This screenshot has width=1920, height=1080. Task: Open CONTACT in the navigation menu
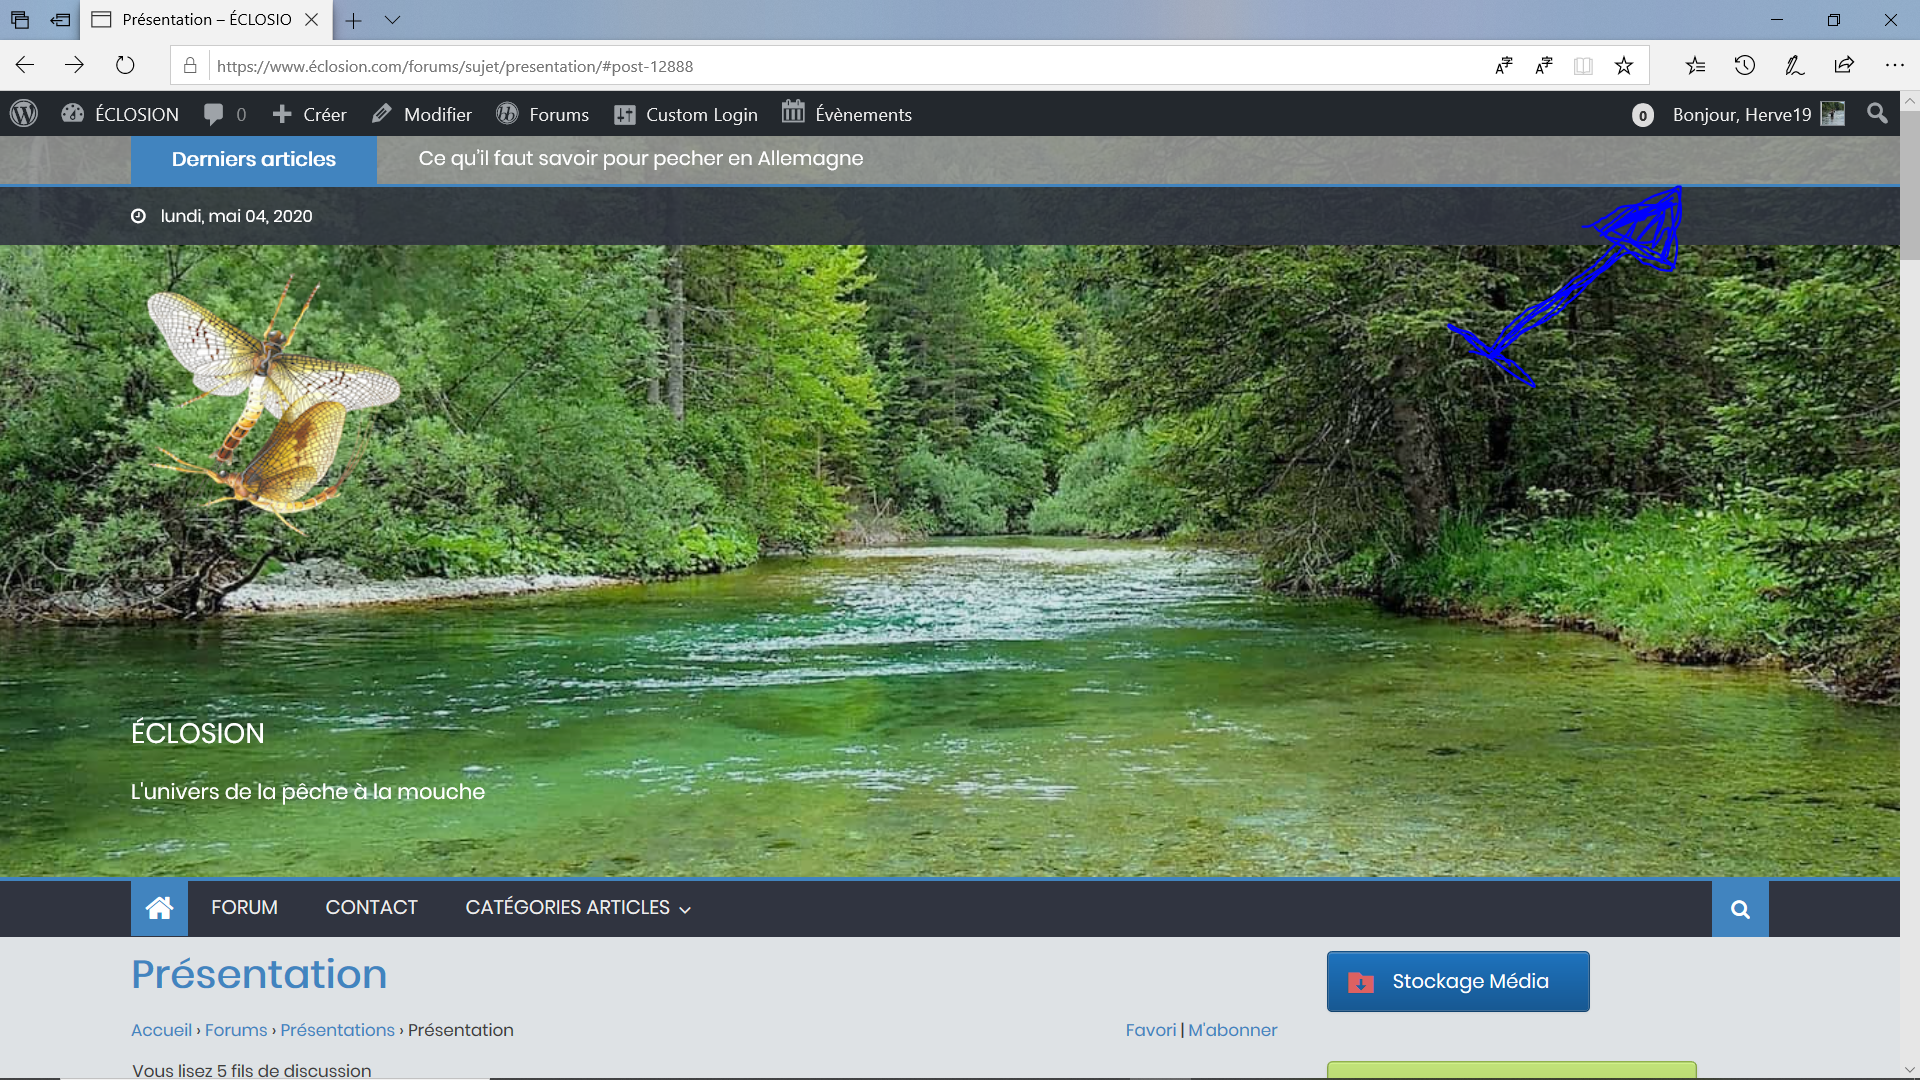371,907
